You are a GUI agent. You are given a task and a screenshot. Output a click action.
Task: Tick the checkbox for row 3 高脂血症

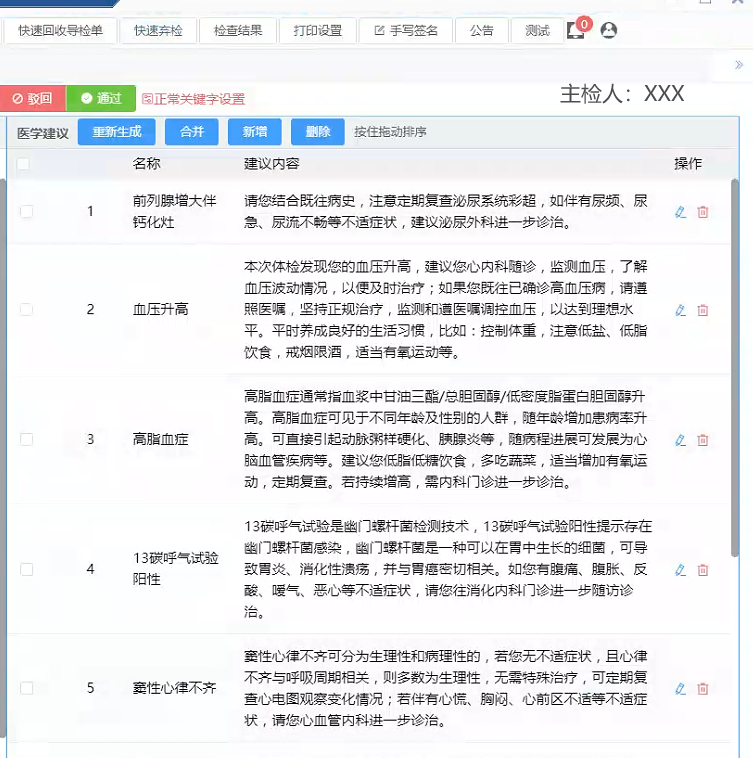click(27, 439)
